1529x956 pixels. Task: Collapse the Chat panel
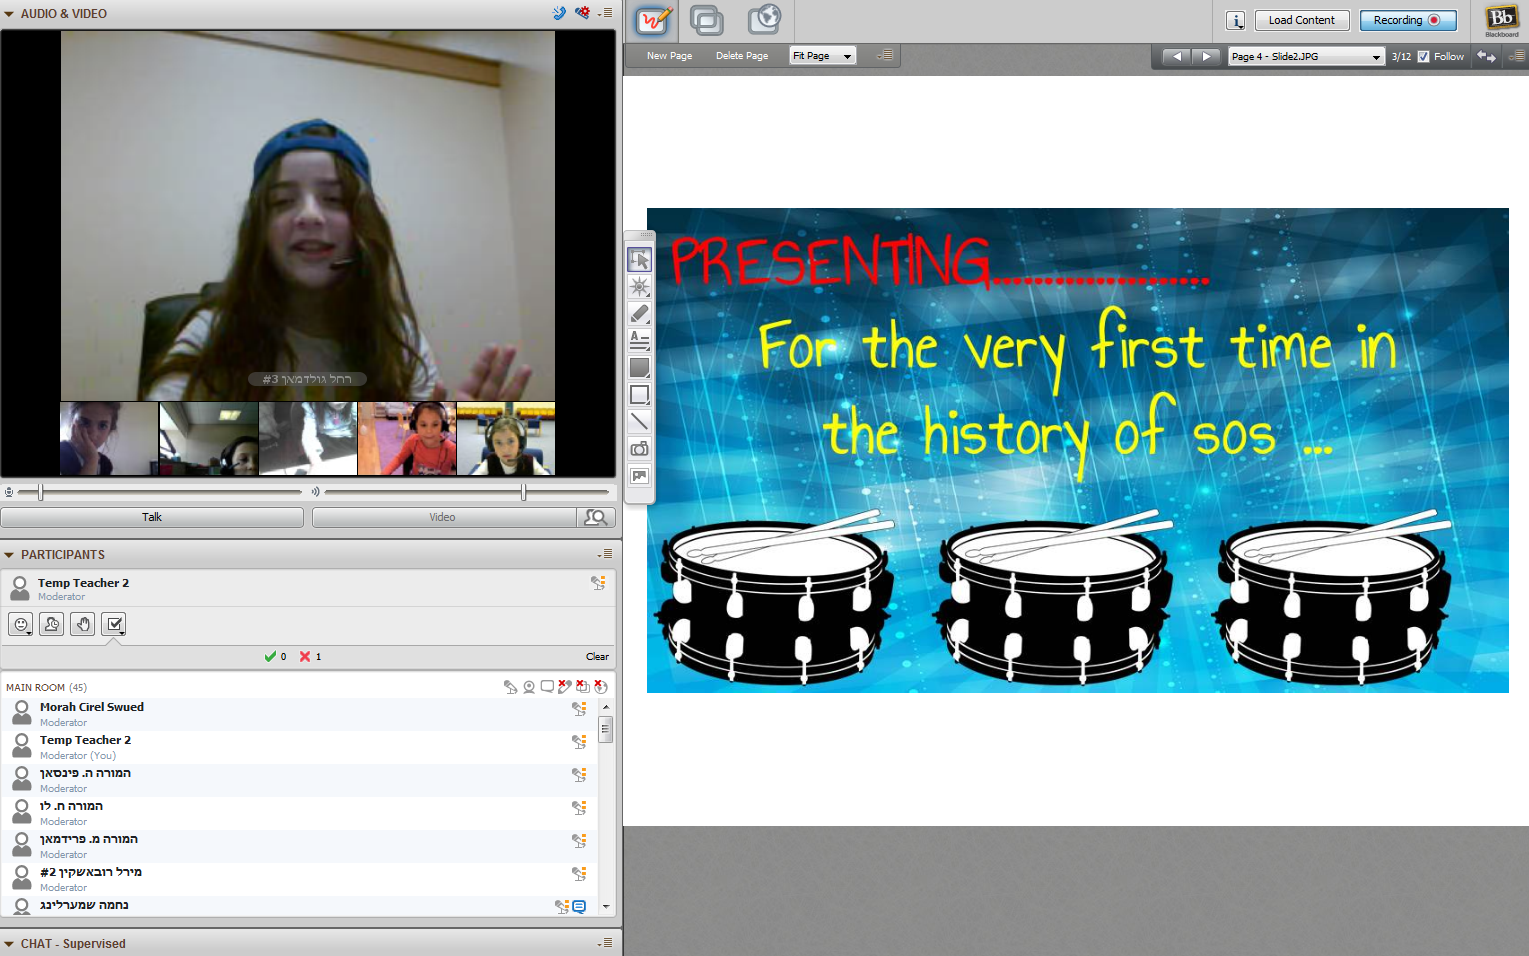pos(9,944)
